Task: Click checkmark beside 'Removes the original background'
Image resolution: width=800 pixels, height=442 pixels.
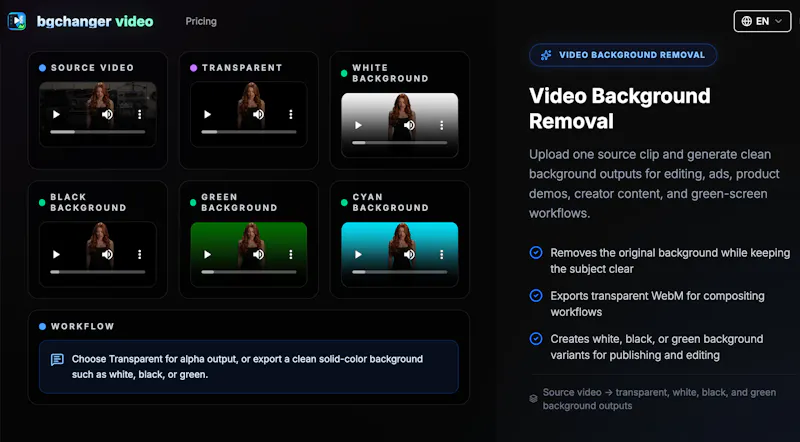Action: pos(536,253)
